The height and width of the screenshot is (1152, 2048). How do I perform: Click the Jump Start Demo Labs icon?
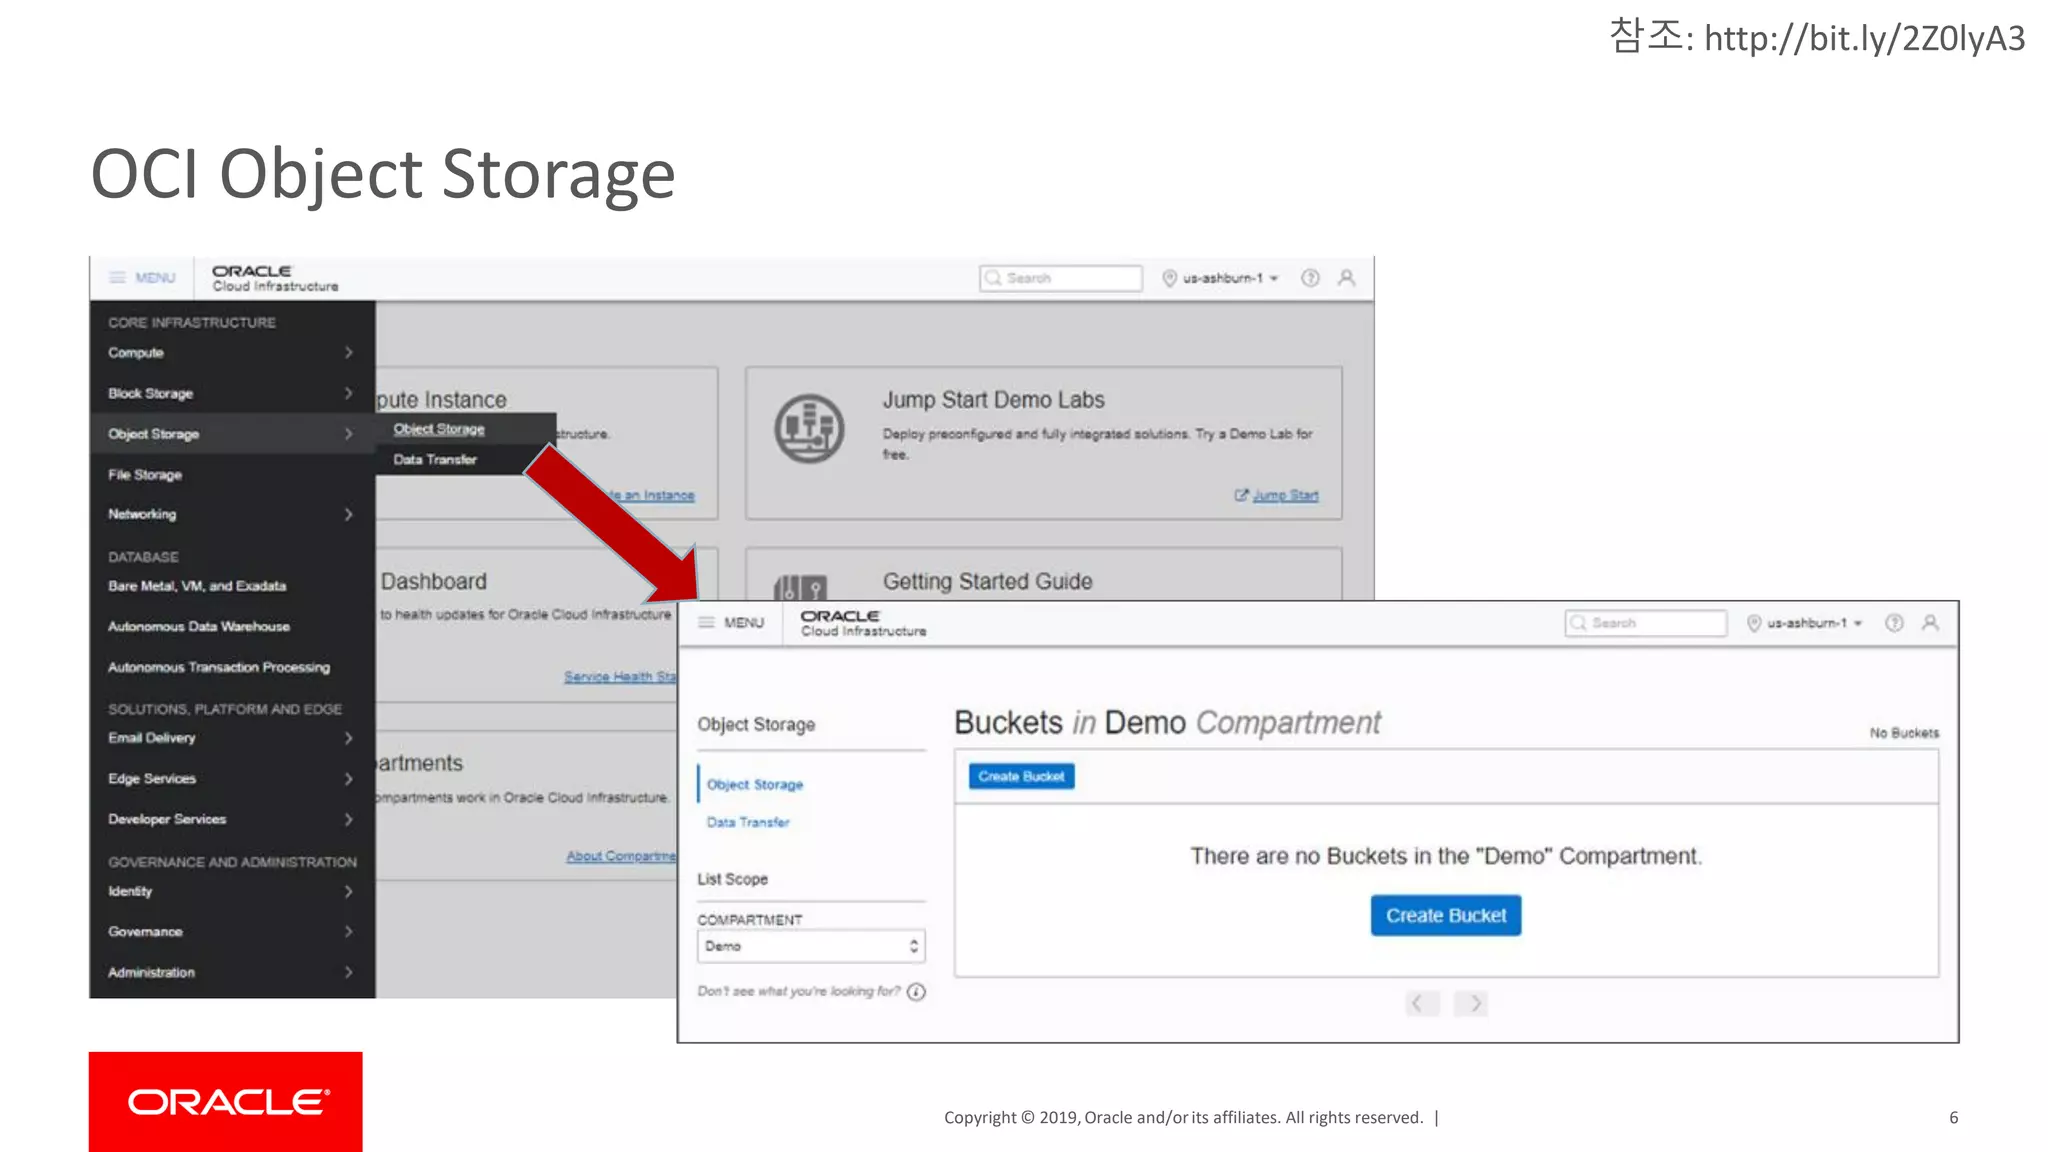click(809, 429)
